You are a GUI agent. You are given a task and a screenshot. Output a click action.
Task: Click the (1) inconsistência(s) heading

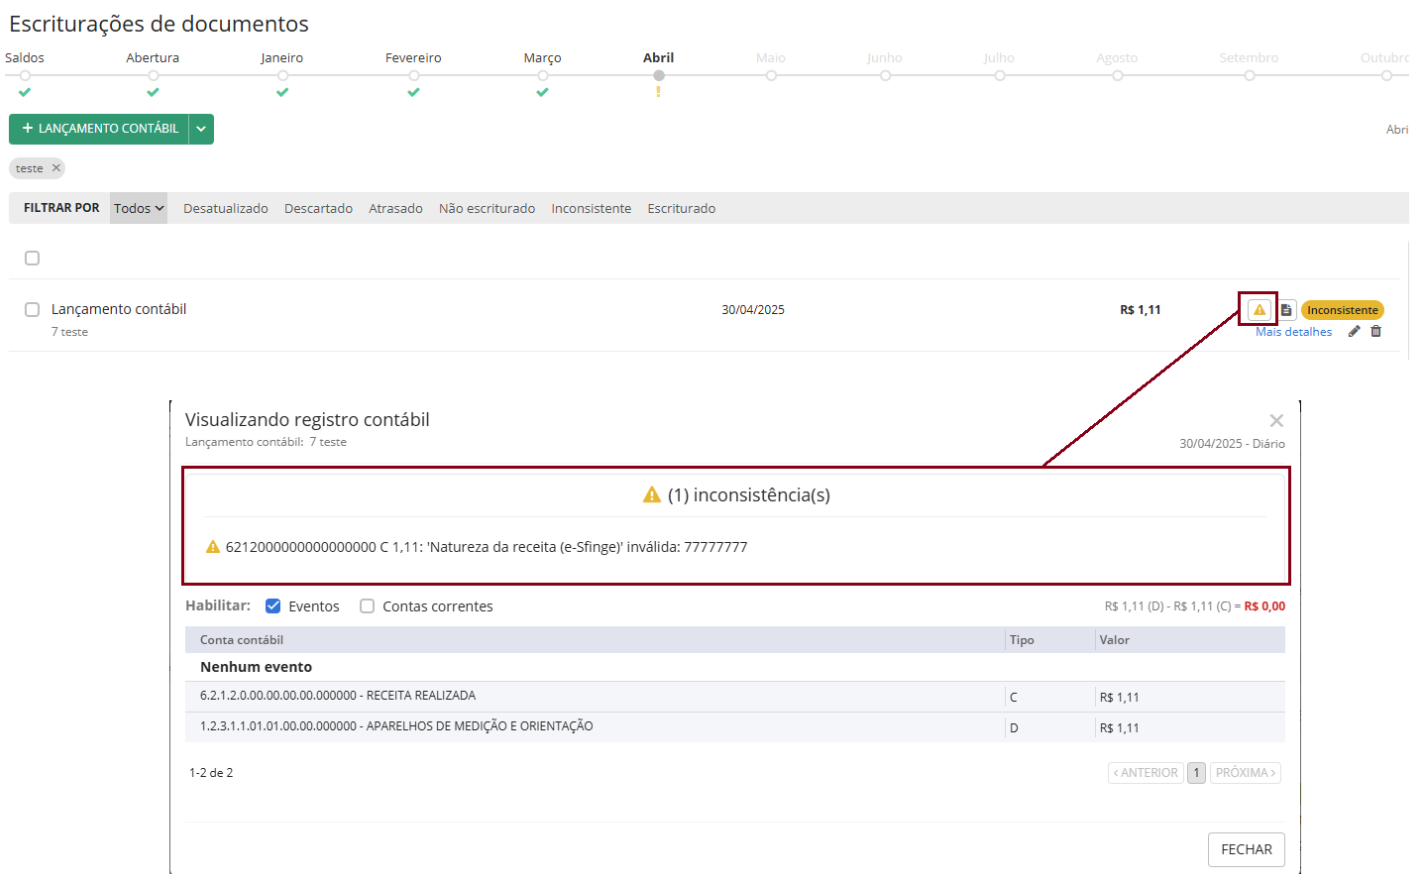point(749,495)
